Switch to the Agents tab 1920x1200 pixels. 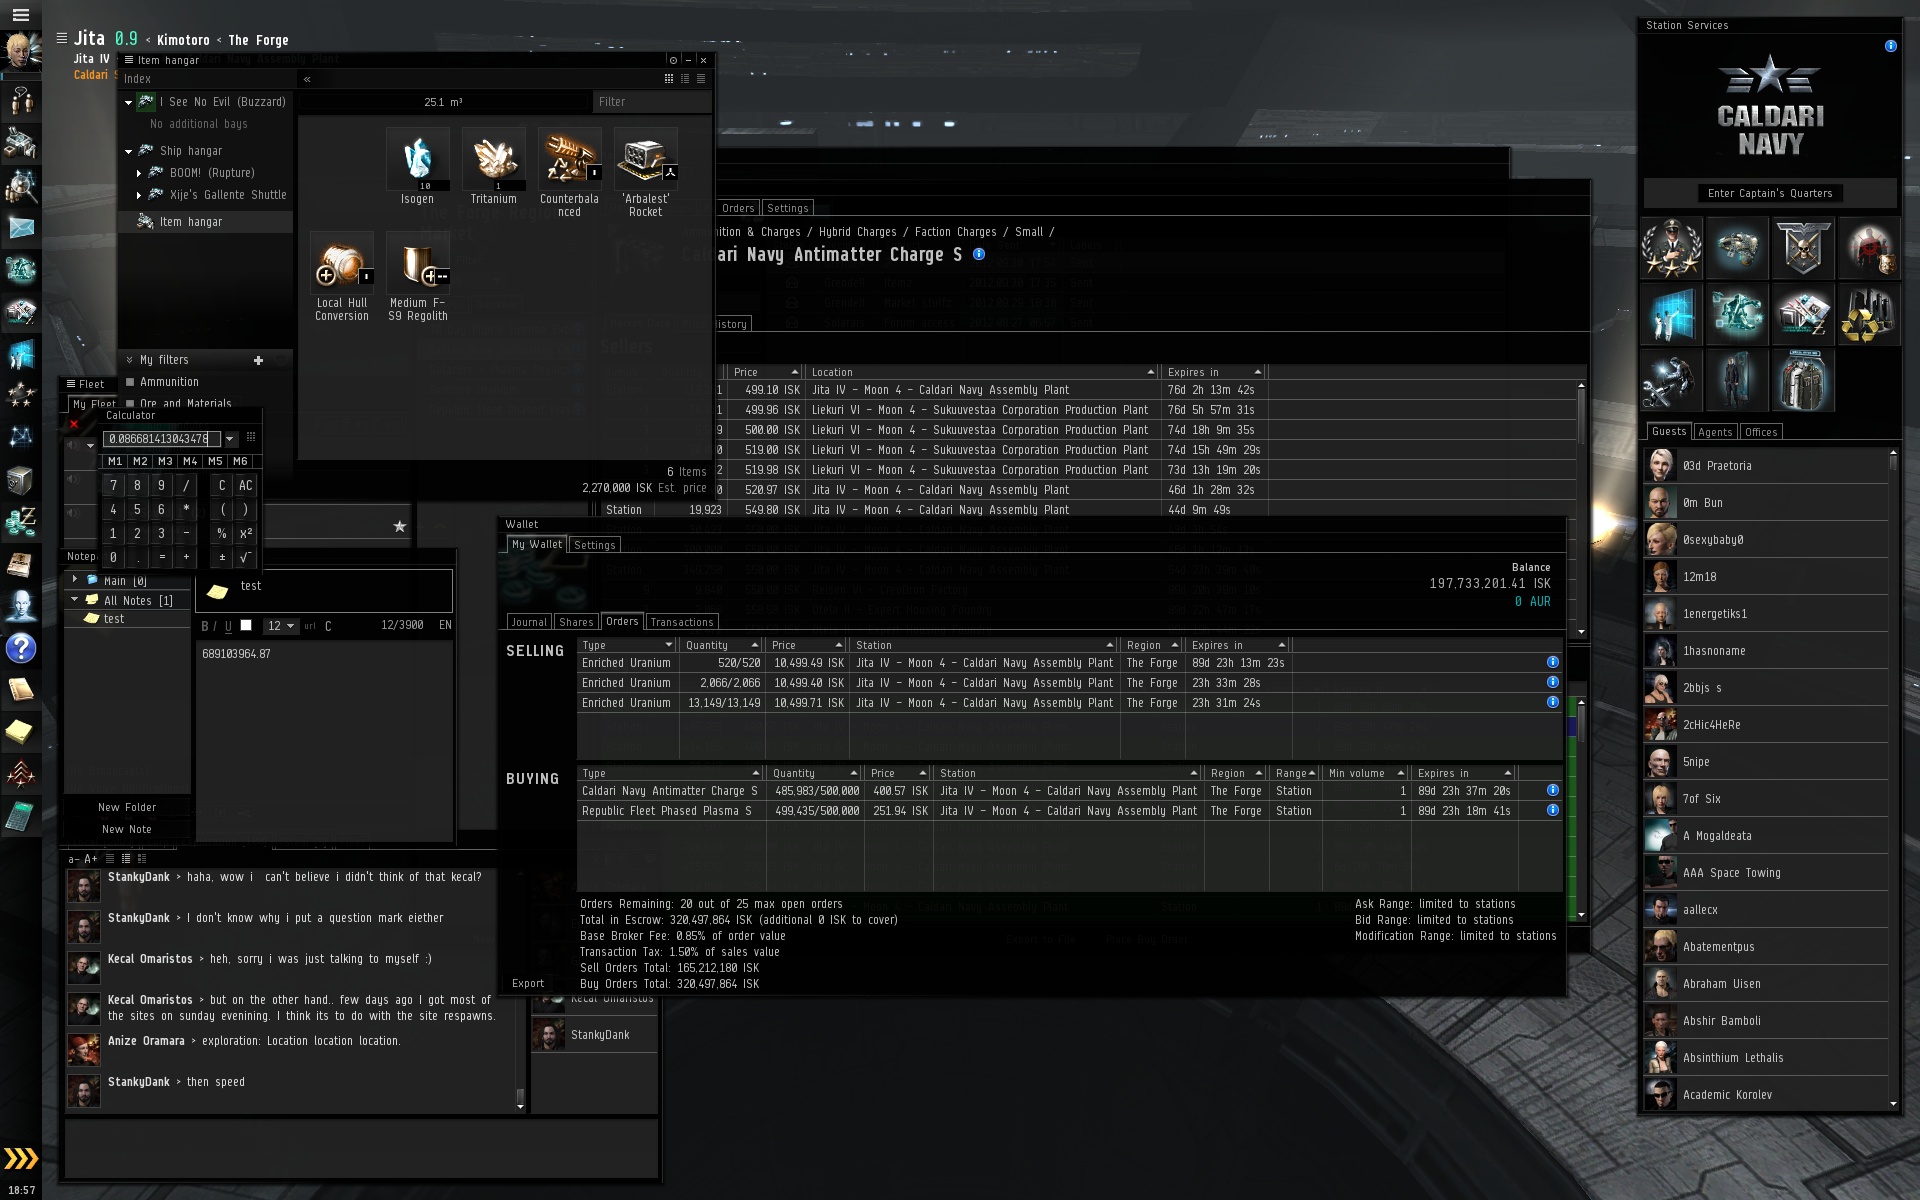[1714, 432]
